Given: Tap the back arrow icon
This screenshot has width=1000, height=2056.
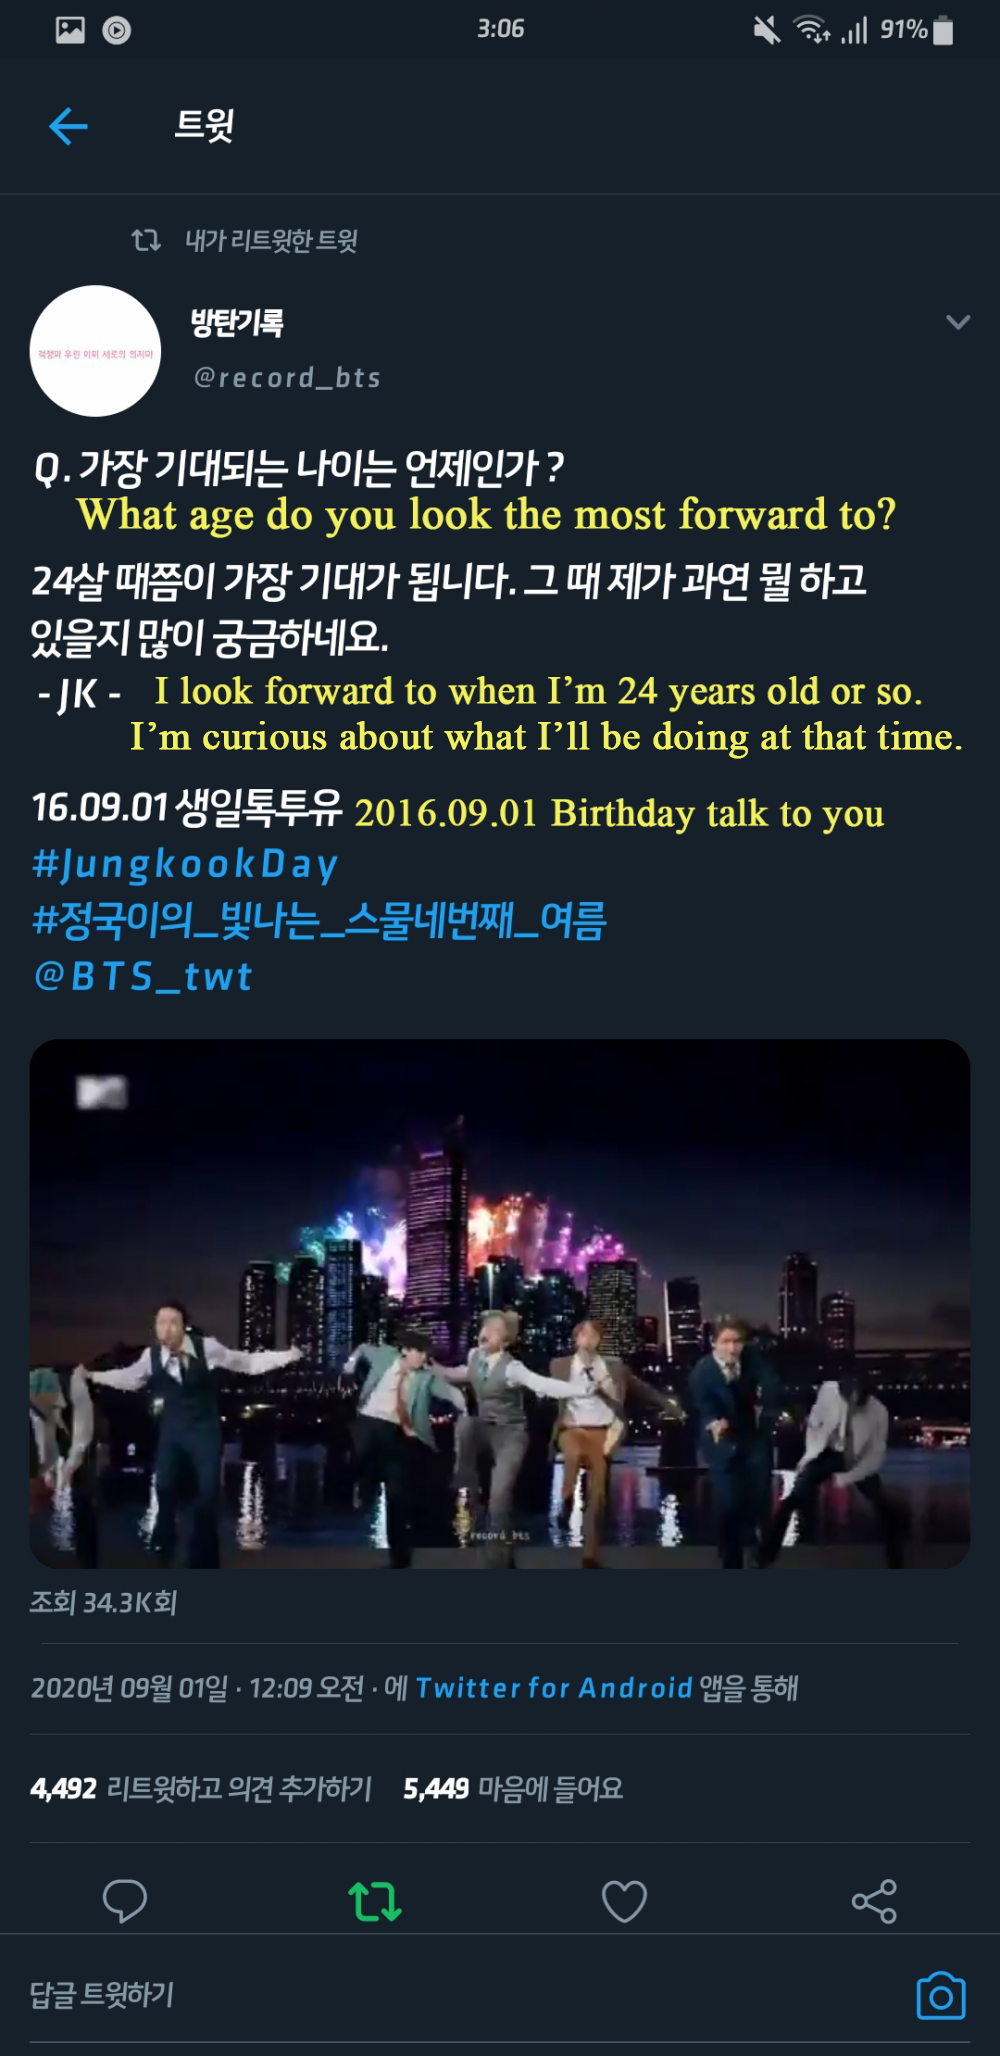Looking at the screenshot, I should pos(69,127).
